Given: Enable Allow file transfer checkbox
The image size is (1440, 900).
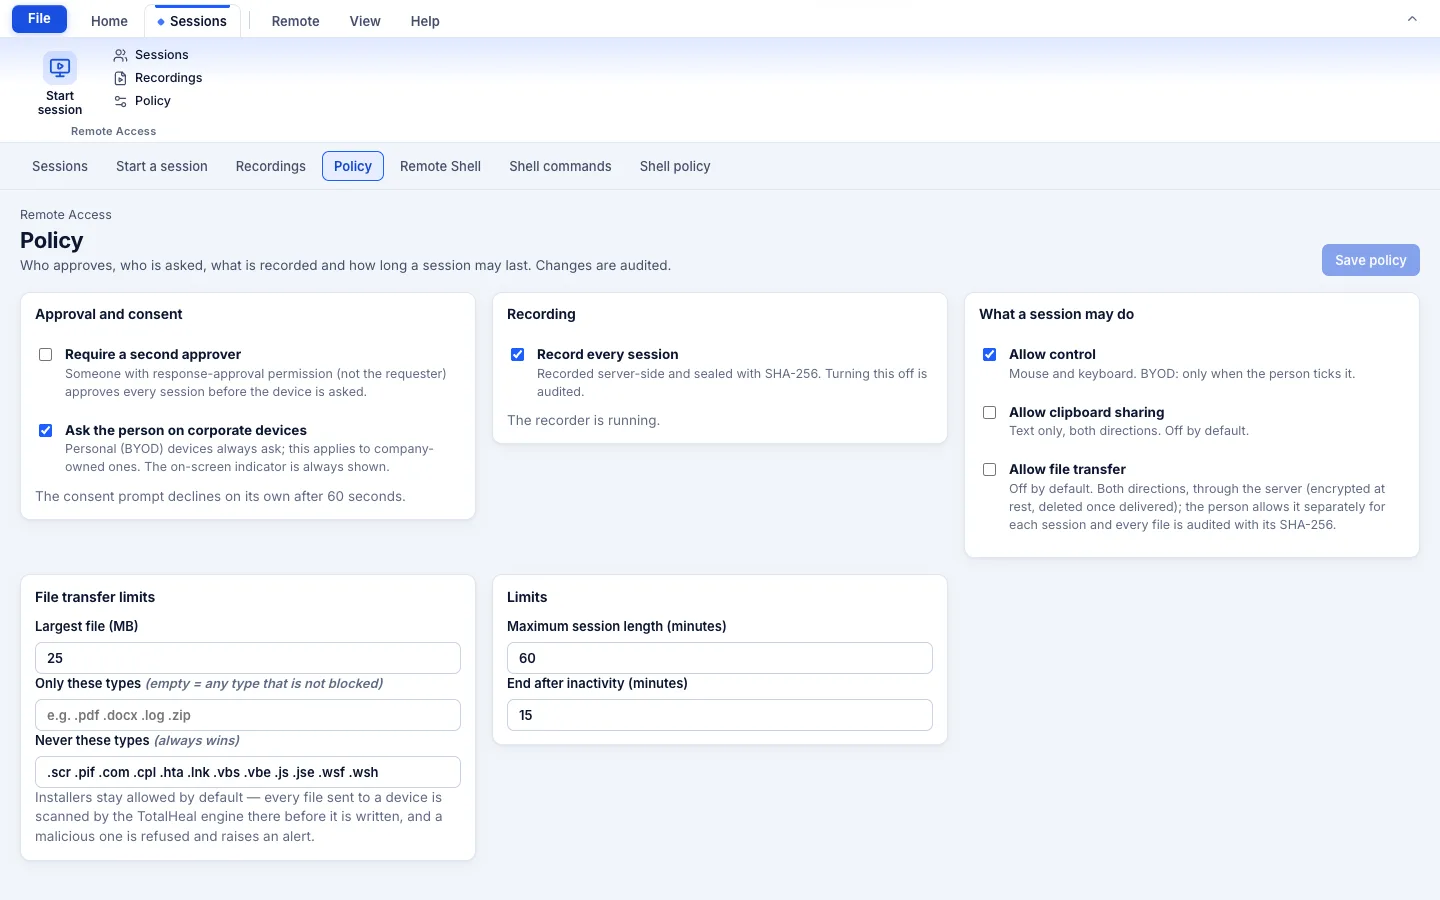Looking at the screenshot, I should 990,470.
